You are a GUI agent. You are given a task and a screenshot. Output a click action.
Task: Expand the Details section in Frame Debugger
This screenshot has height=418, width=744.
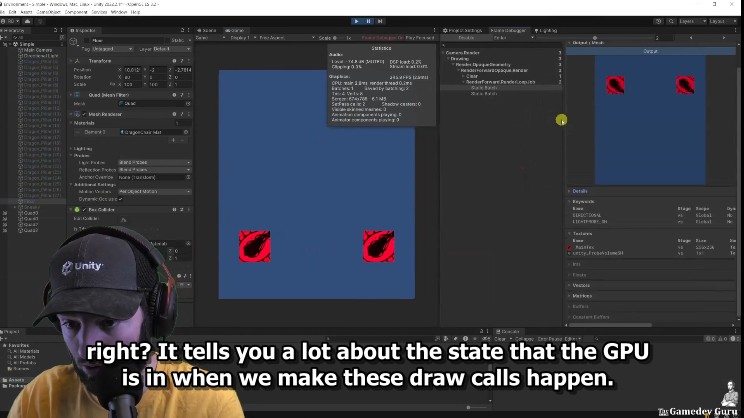click(x=580, y=191)
